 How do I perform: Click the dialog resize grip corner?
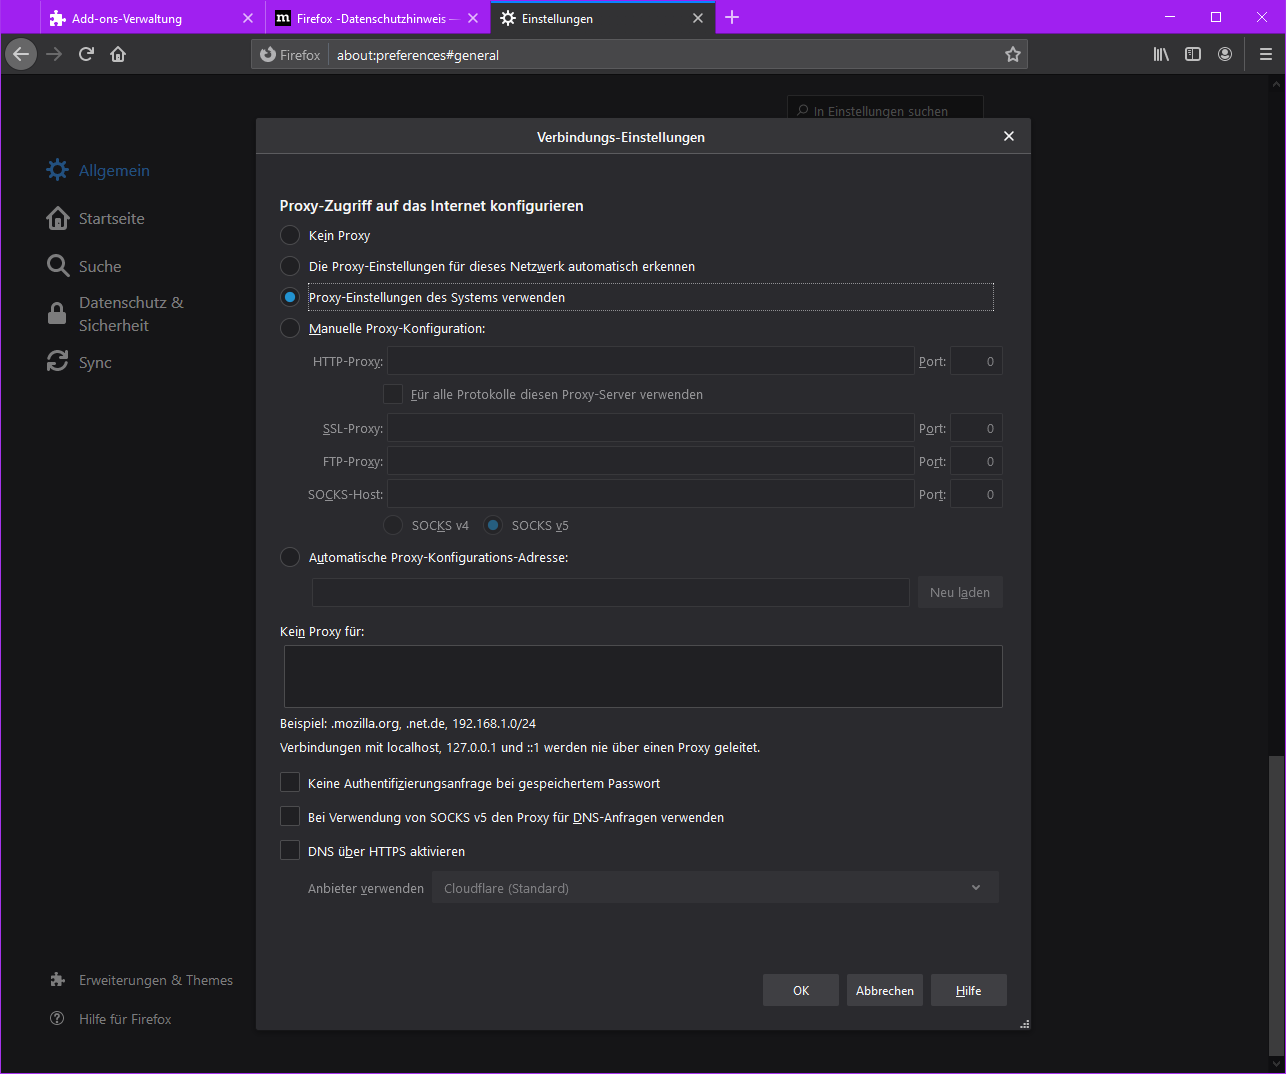[1024, 1024]
